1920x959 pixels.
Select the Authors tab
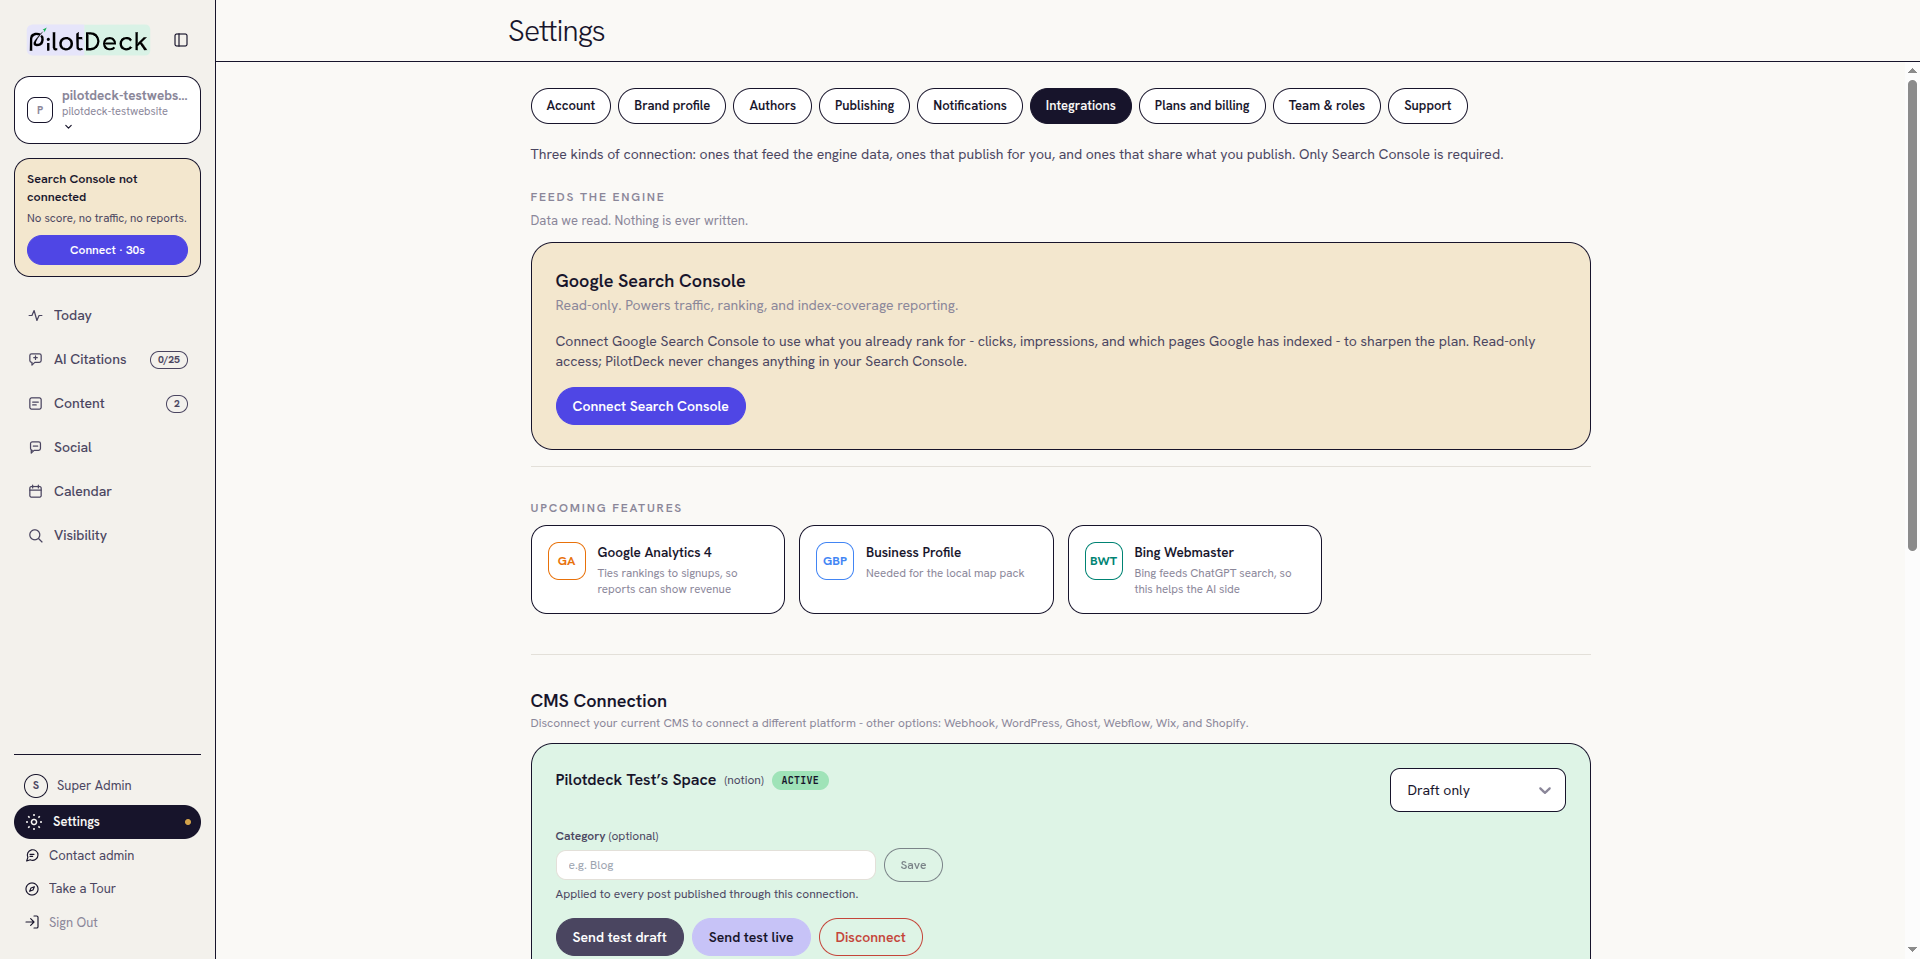click(773, 106)
